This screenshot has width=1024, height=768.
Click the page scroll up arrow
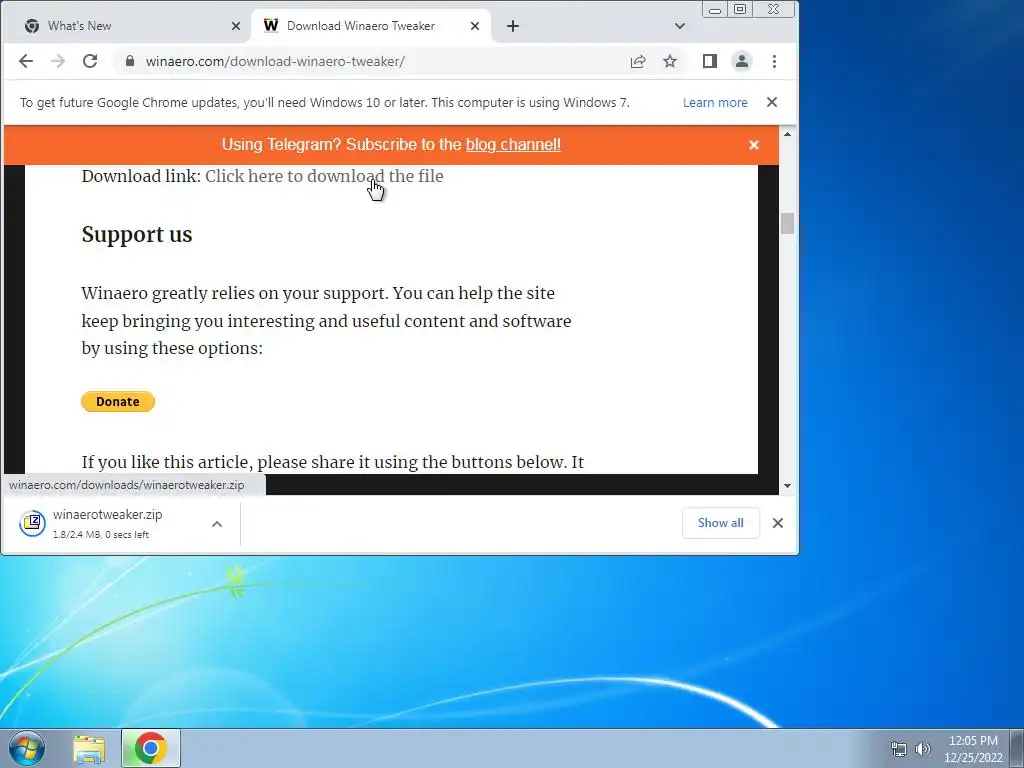(x=787, y=134)
